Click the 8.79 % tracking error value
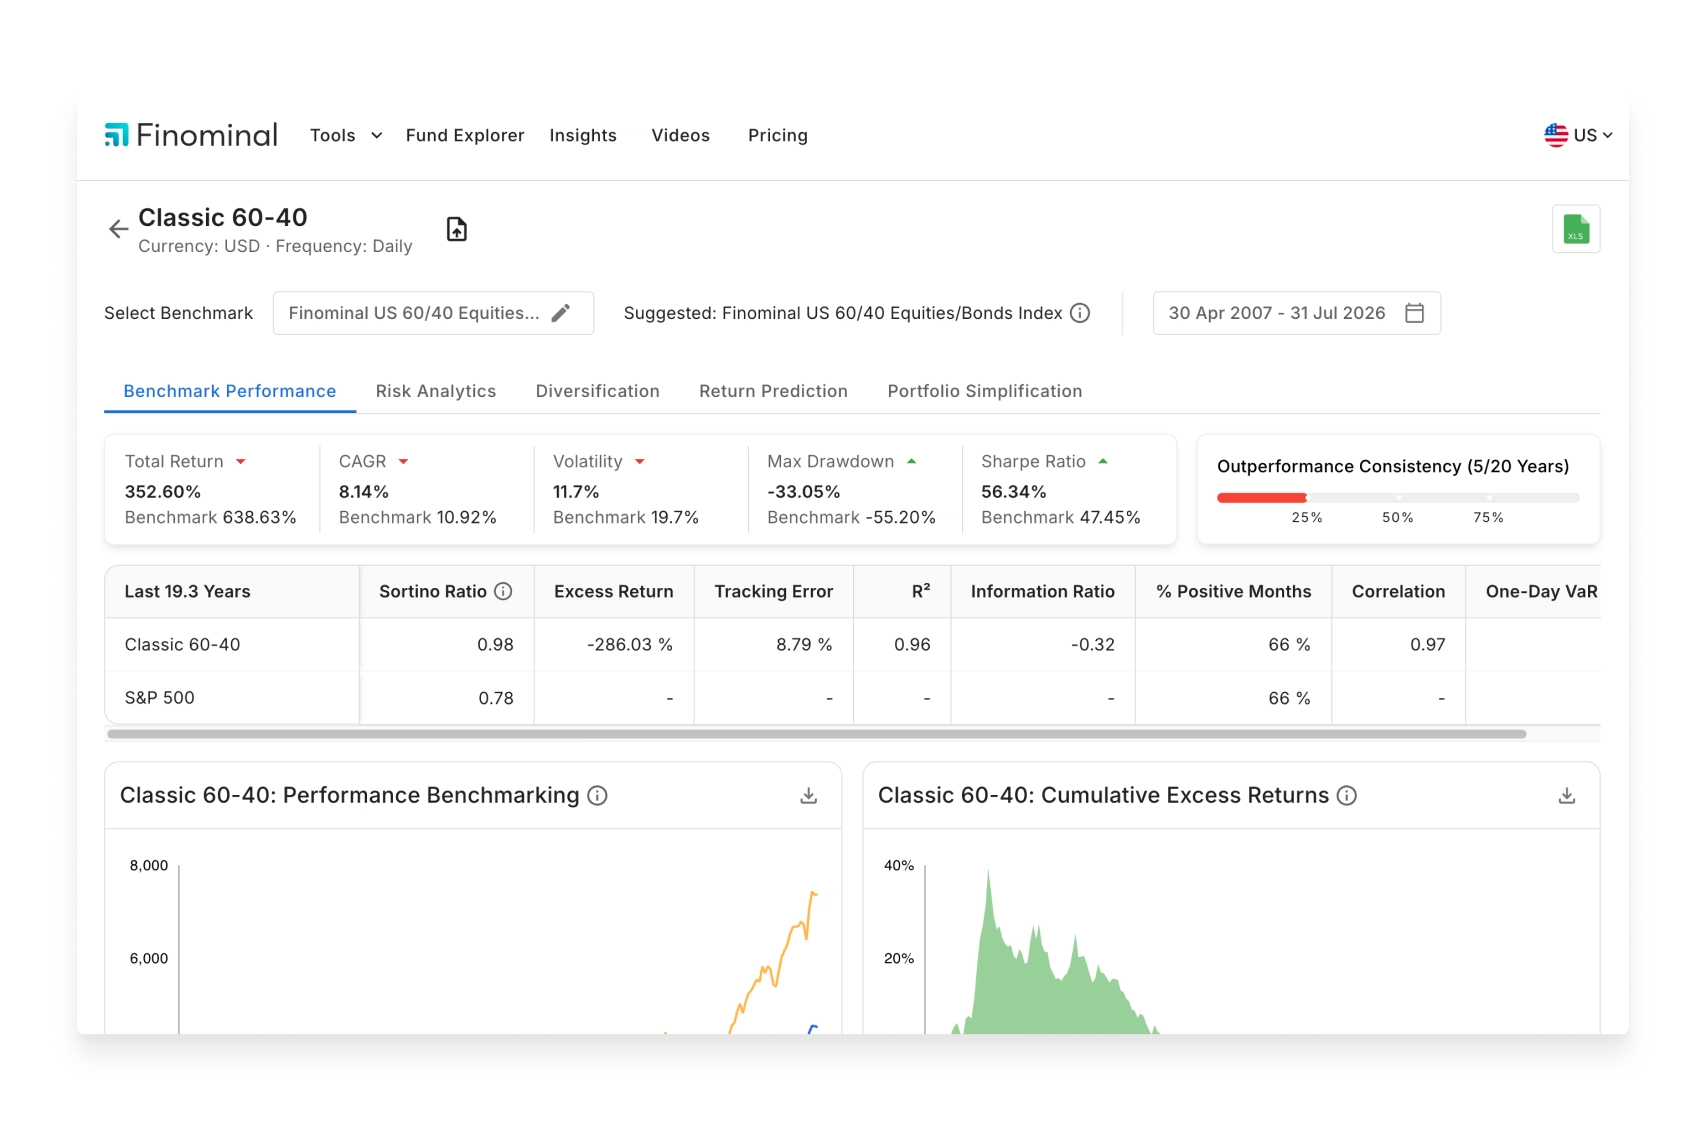1706x1125 pixels. pyautogui.click(x=804, y=645)
